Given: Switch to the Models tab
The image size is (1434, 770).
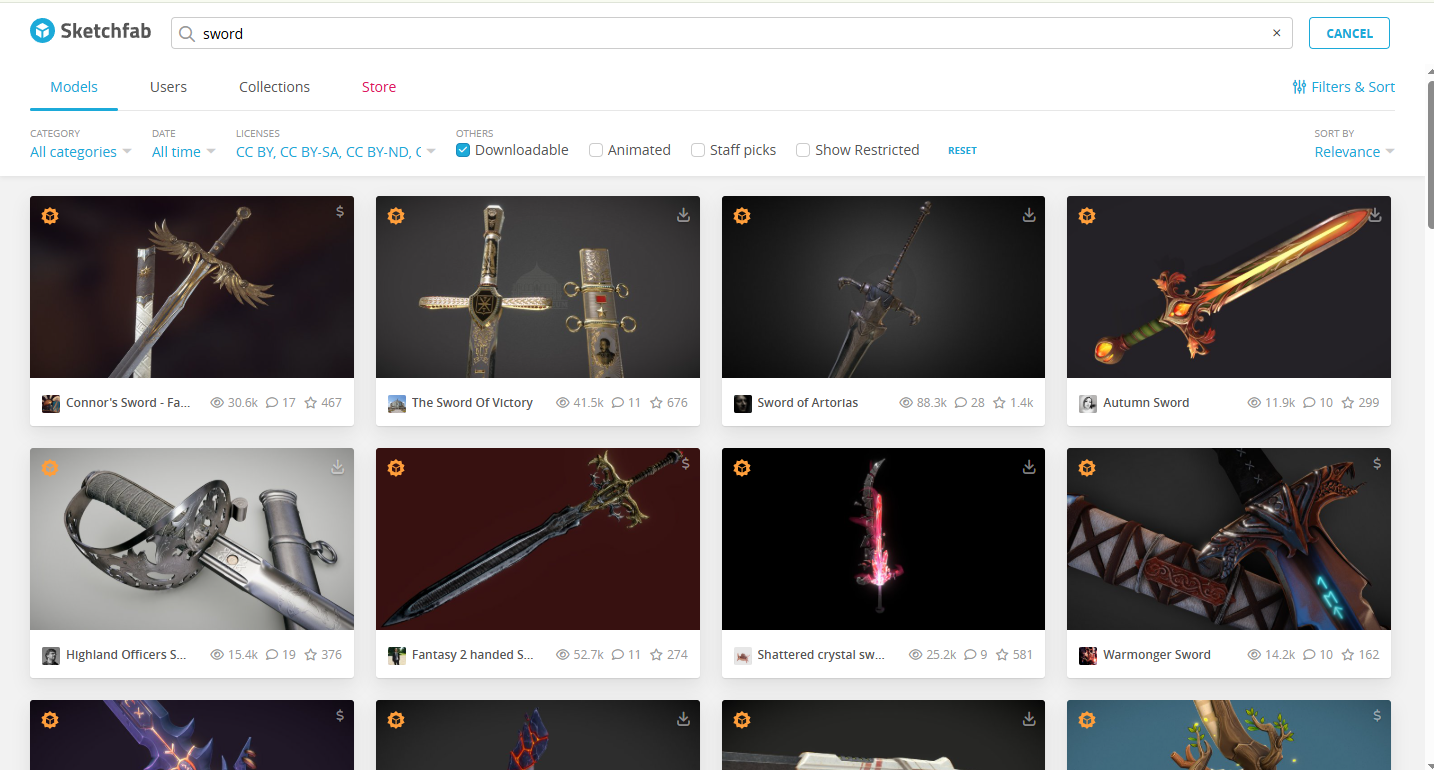Looking at the screenshot, I should click(x=74, y=87).
